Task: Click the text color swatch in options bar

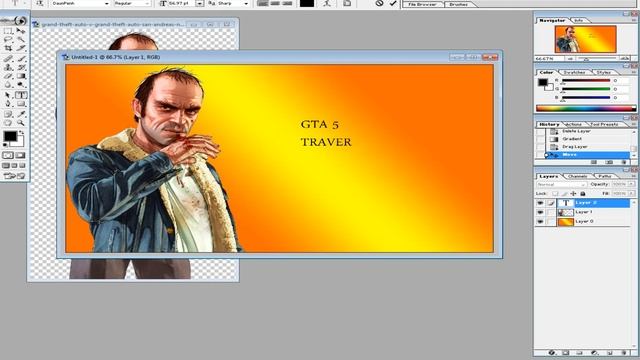Action: coord(307,3)
